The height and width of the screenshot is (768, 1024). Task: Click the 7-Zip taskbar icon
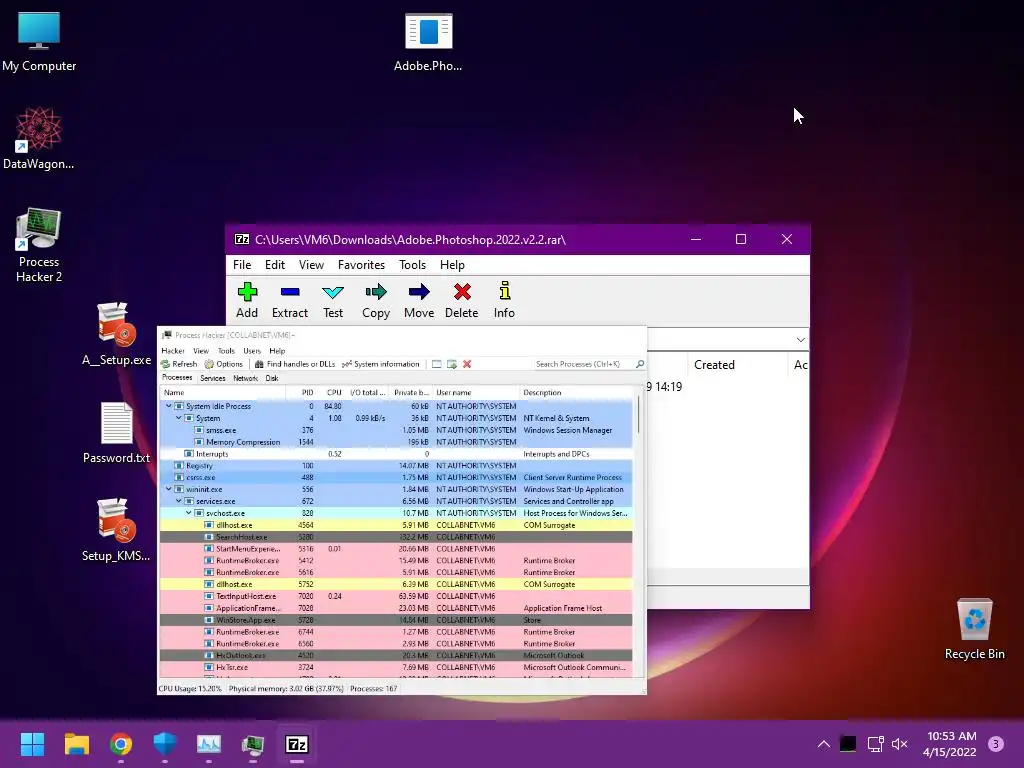[297, 744]
